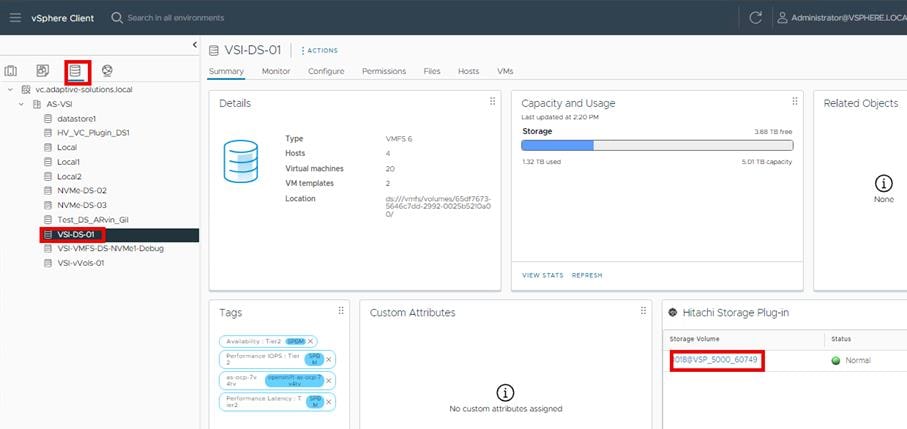This screenshot has height=429, width=907.
Task: Click the vSphere Client title
Action: pos(62,18)
